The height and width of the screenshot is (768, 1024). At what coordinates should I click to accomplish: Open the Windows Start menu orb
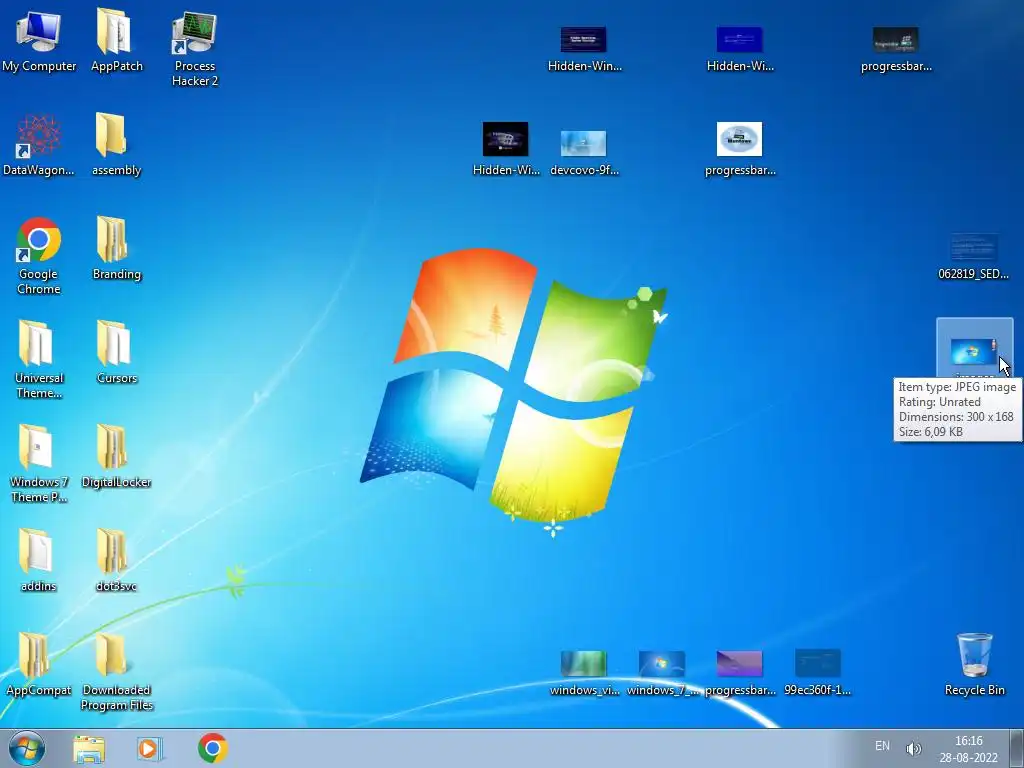point(27,748)
